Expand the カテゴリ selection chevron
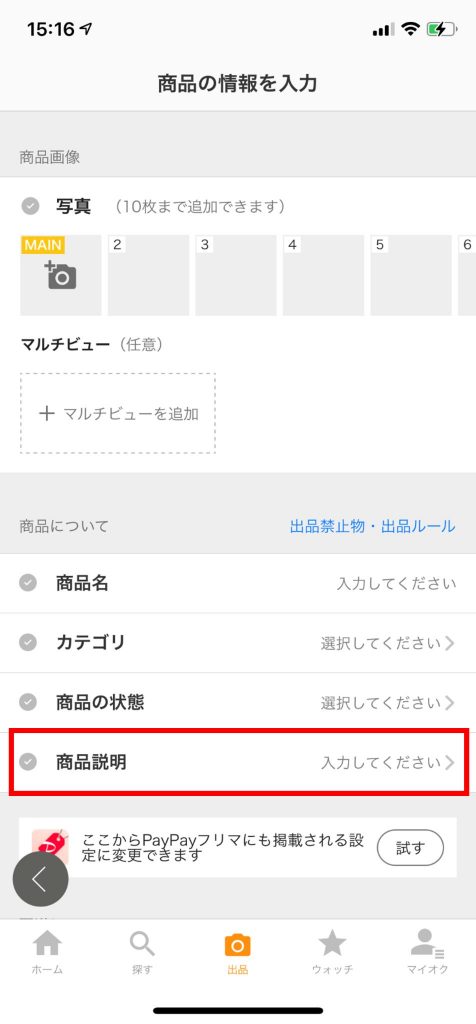 (x=449, y=643)
